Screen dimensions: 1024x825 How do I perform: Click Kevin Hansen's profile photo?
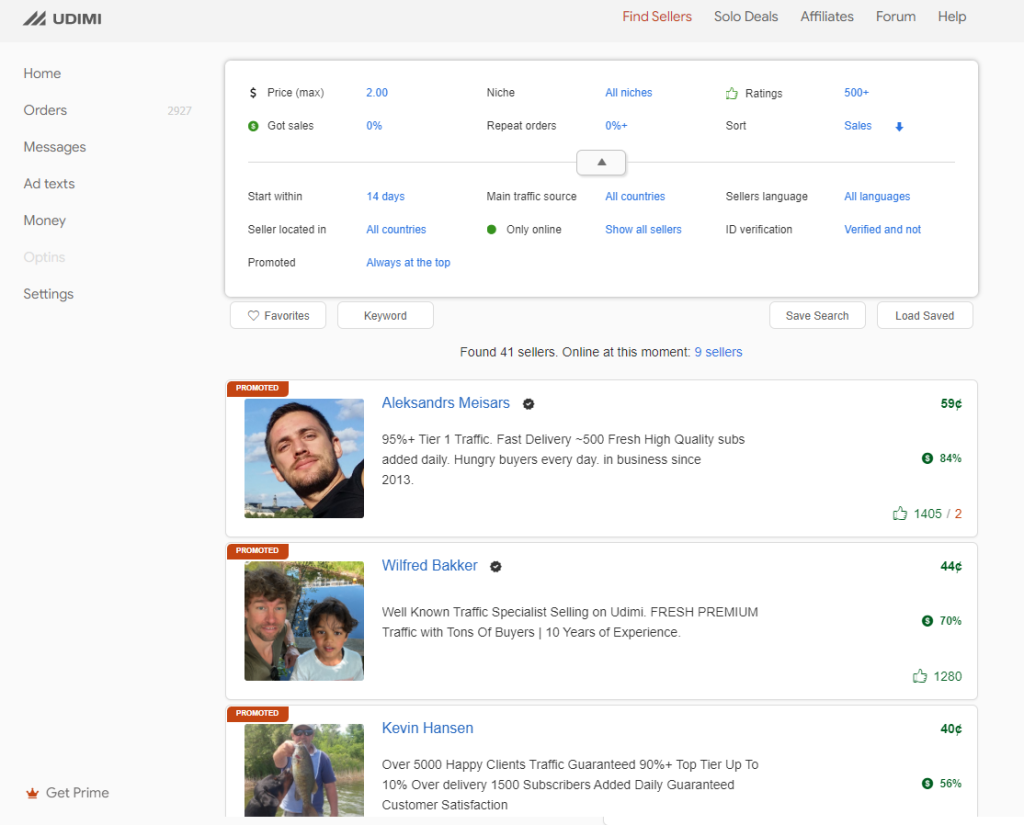pos(304,770)
